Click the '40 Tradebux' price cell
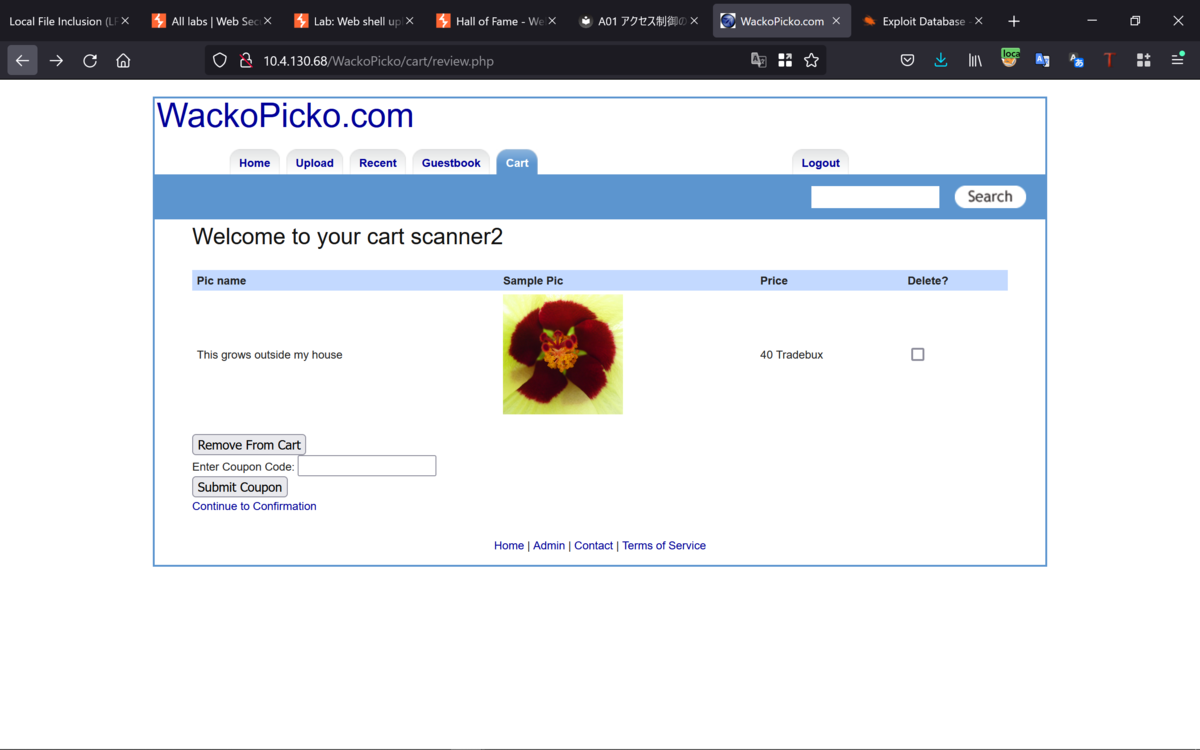 (x=791, y=355)
